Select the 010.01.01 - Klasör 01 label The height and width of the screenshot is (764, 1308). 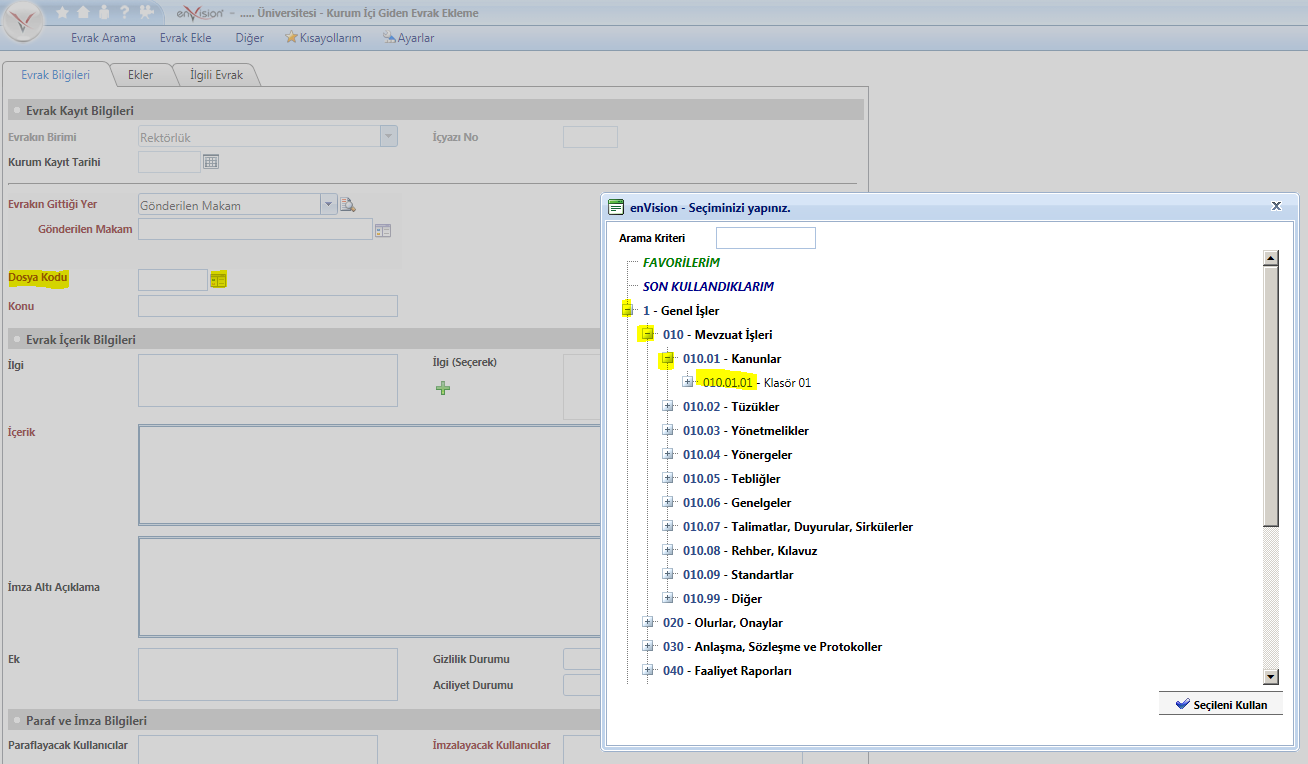[757, 382]
